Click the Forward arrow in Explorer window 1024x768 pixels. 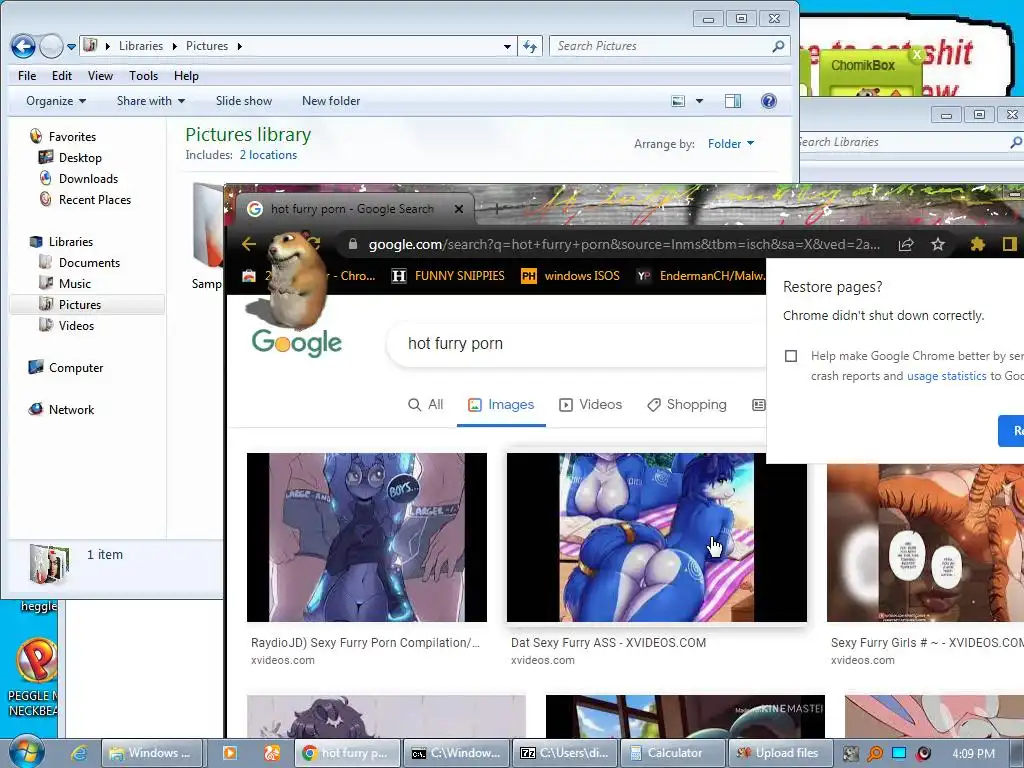coord(51,46)
